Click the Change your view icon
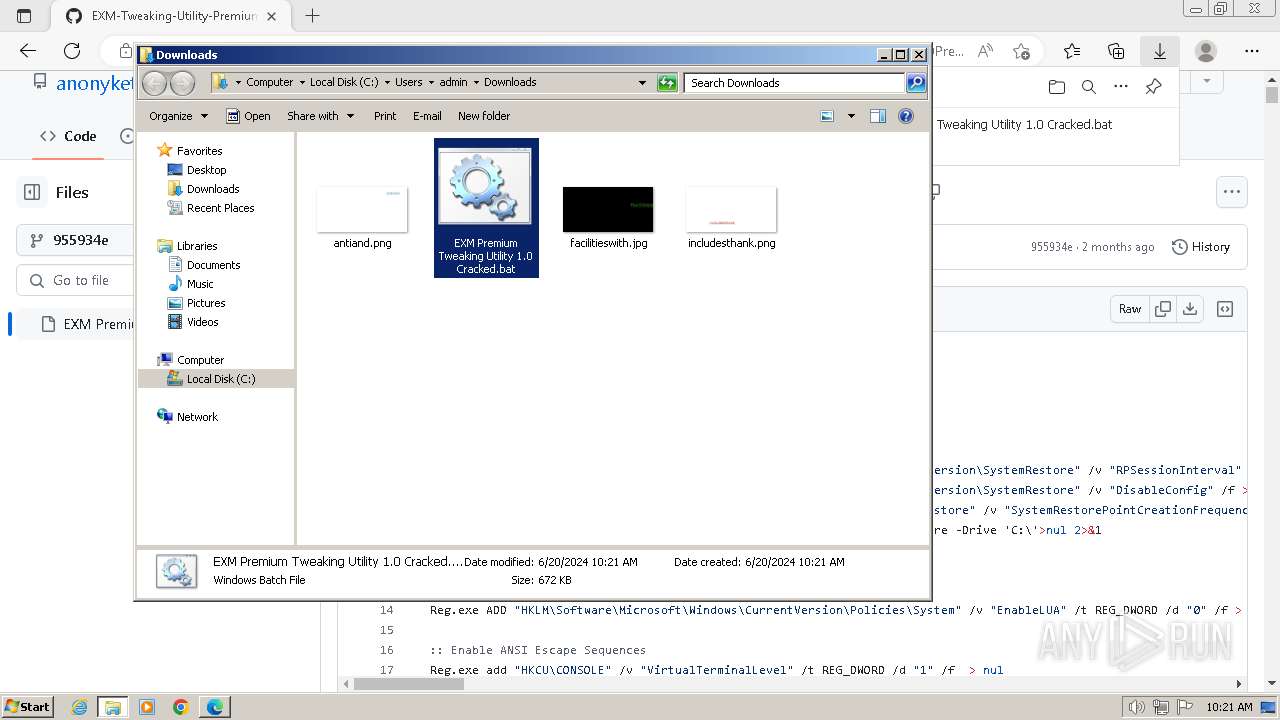1280x720 pixels. 827,116
